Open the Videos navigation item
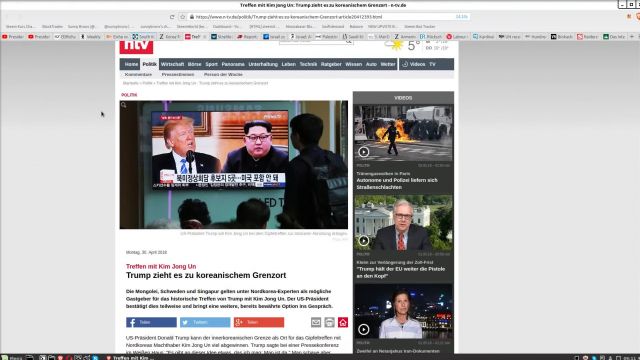The image size is (640, 360). coord(414,64)
